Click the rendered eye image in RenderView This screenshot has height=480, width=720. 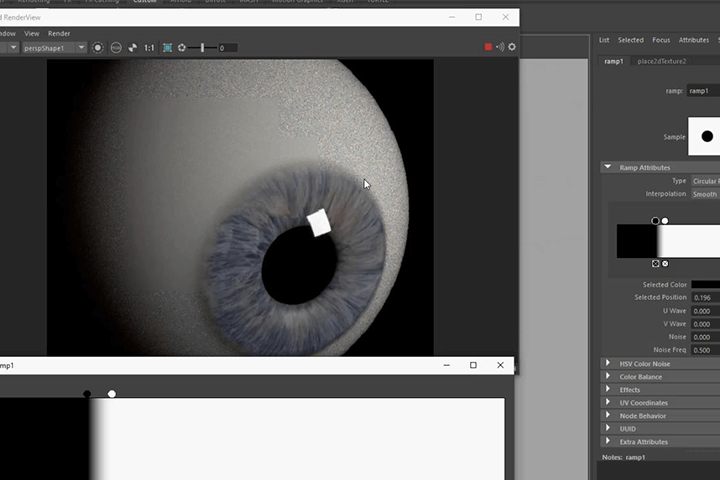[x=240, y=207]
